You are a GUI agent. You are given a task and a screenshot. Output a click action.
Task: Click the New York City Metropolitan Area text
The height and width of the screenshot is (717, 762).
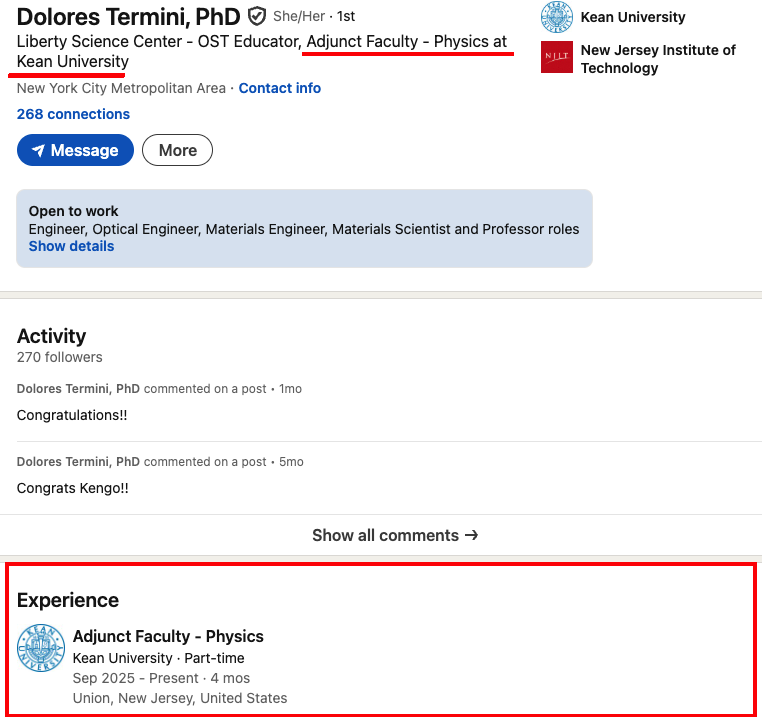coord(121,88)
